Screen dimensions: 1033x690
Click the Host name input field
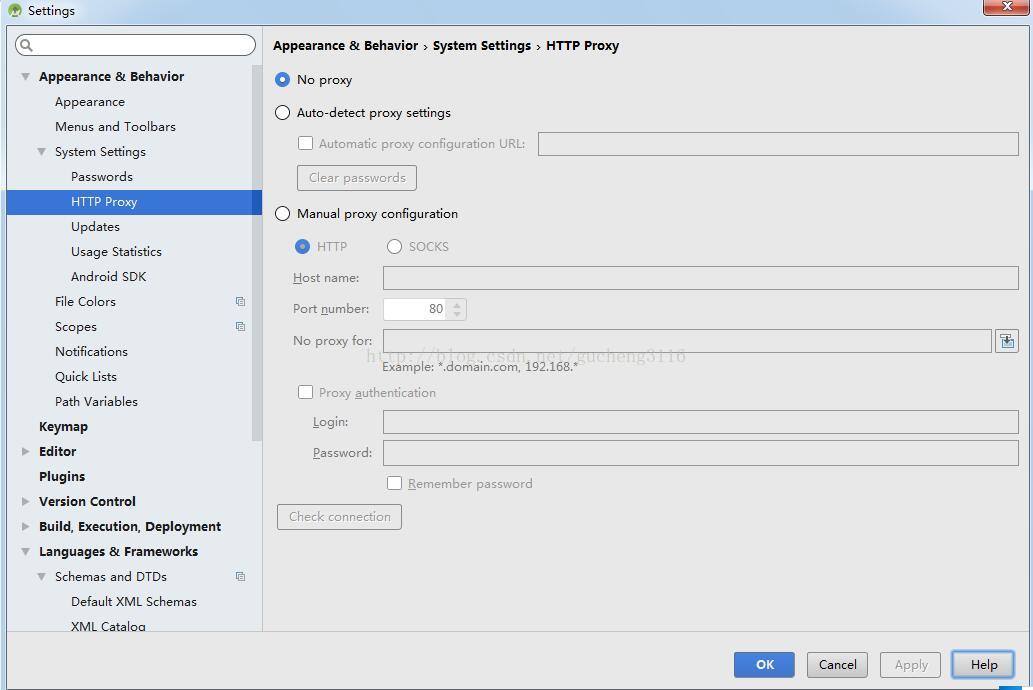tap(701, 277)
